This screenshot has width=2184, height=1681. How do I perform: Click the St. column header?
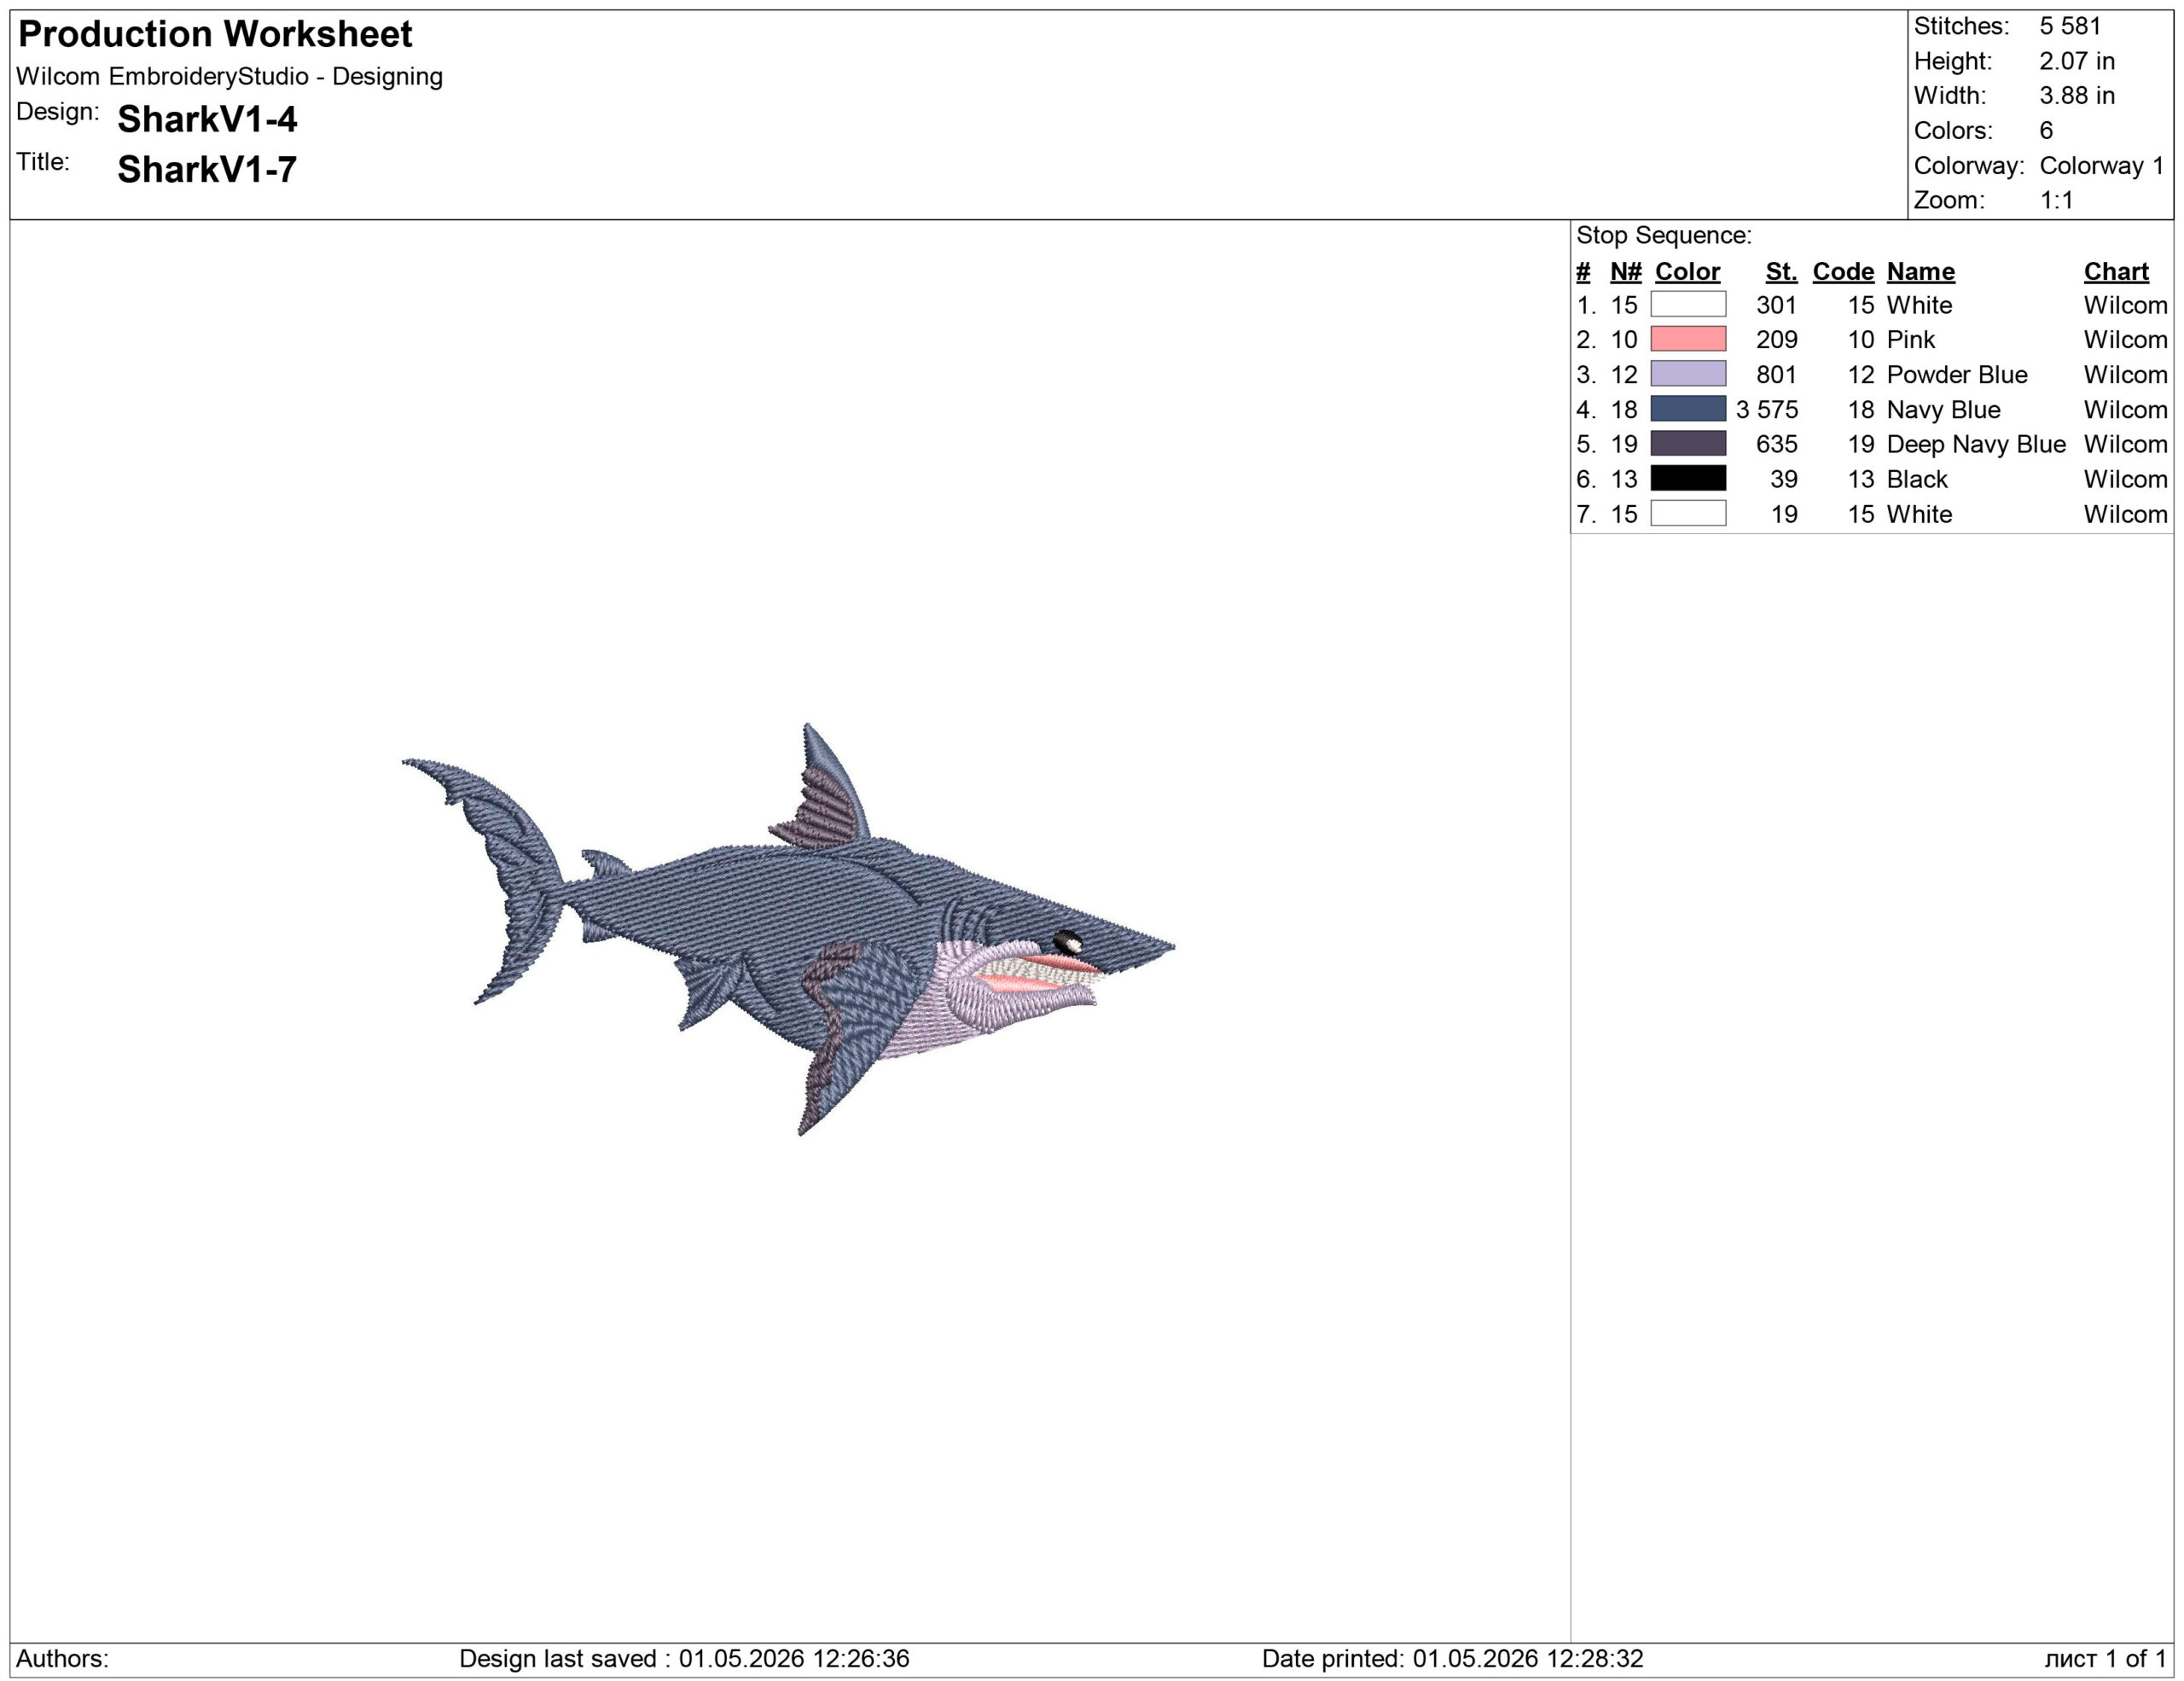coord(1781,271)
